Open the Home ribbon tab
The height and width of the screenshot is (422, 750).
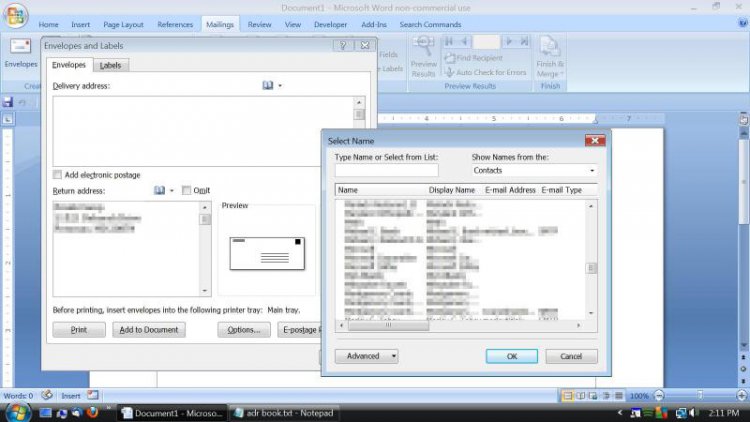48,24
